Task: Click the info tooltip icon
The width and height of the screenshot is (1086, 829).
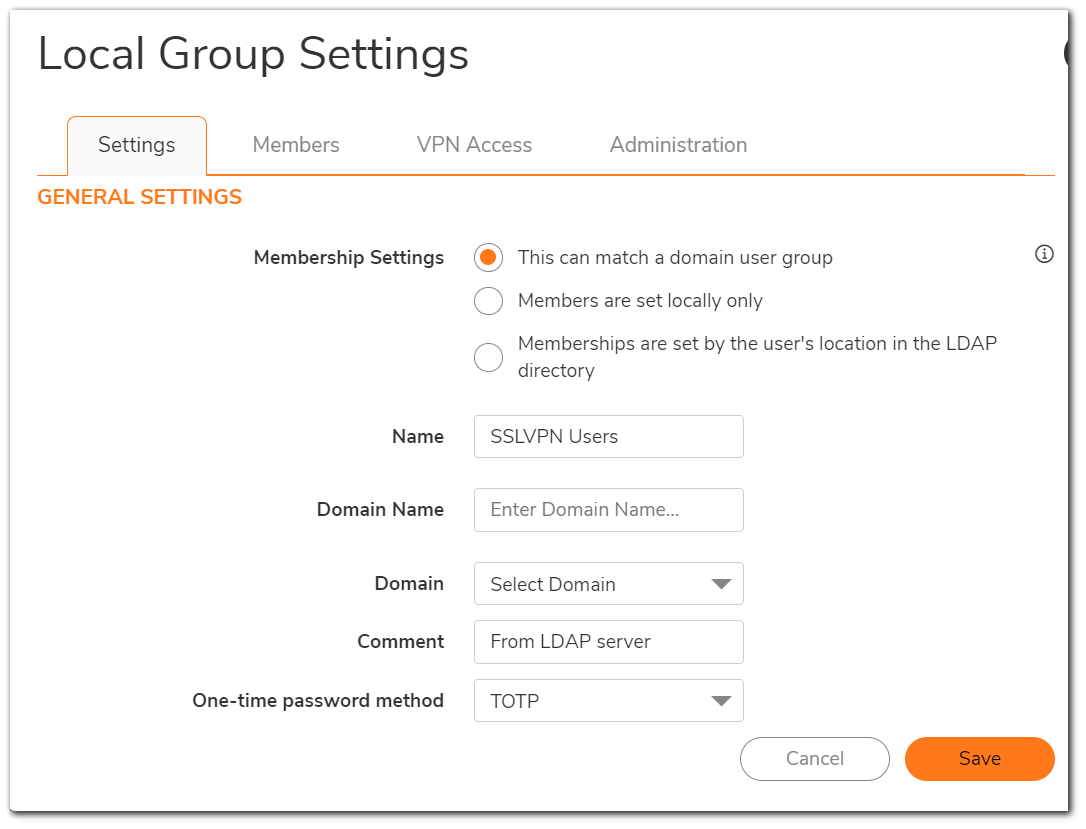Action: pos(1044,254)
